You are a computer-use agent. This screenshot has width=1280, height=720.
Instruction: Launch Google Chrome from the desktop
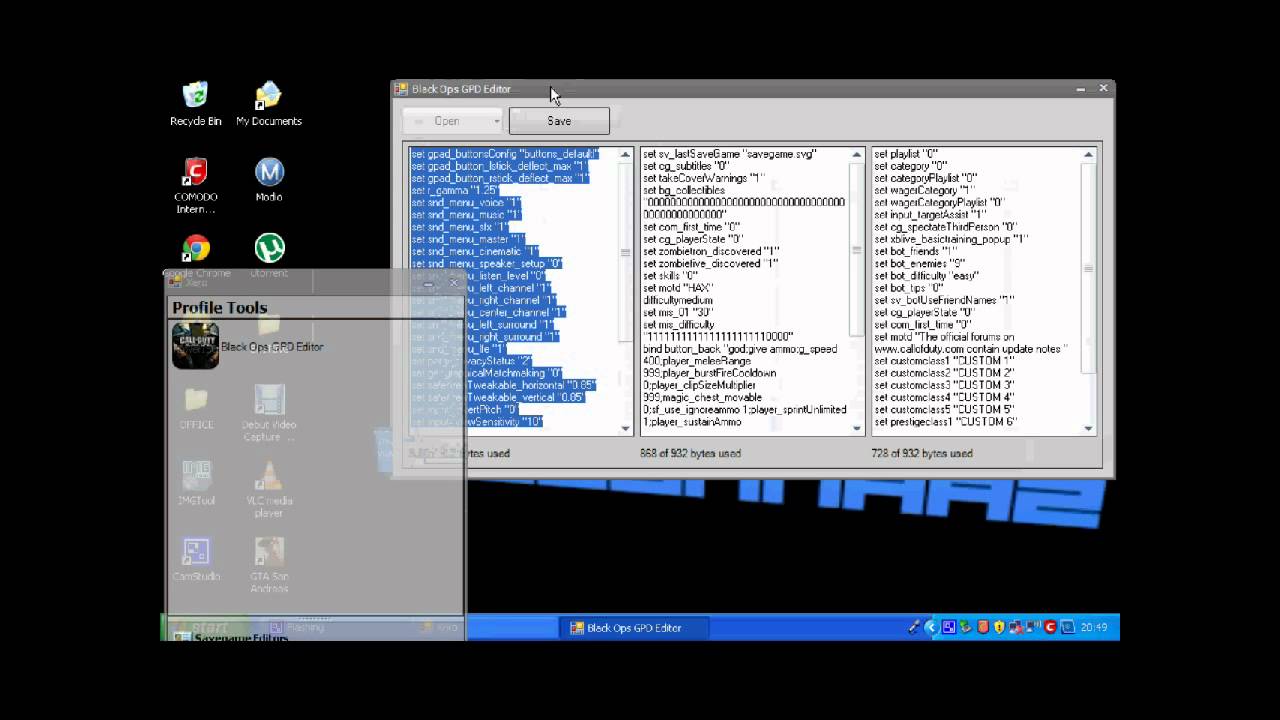(x=196, y=256)
